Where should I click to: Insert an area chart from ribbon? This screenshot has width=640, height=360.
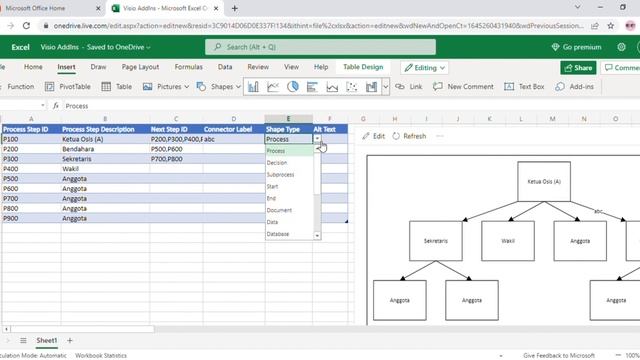coord(332,87)
